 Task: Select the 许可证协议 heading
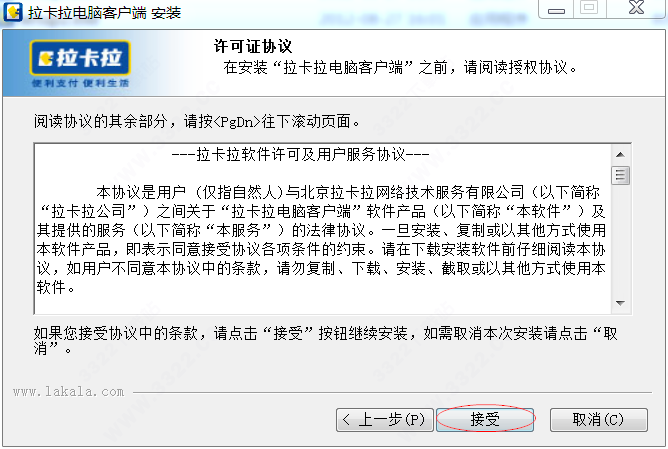point(253,46)
